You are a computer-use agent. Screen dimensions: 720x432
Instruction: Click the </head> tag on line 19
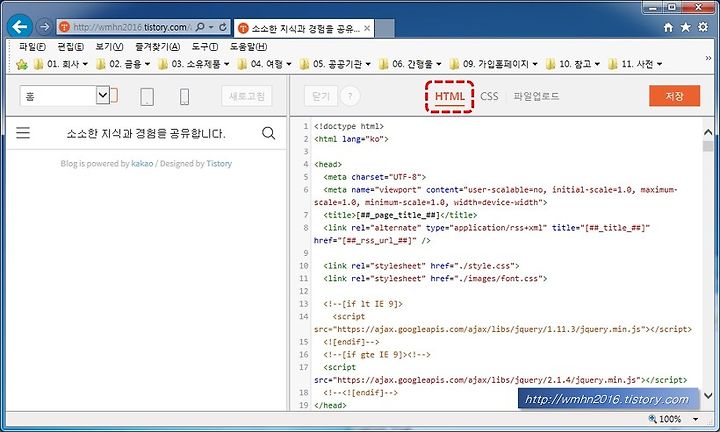330,405
